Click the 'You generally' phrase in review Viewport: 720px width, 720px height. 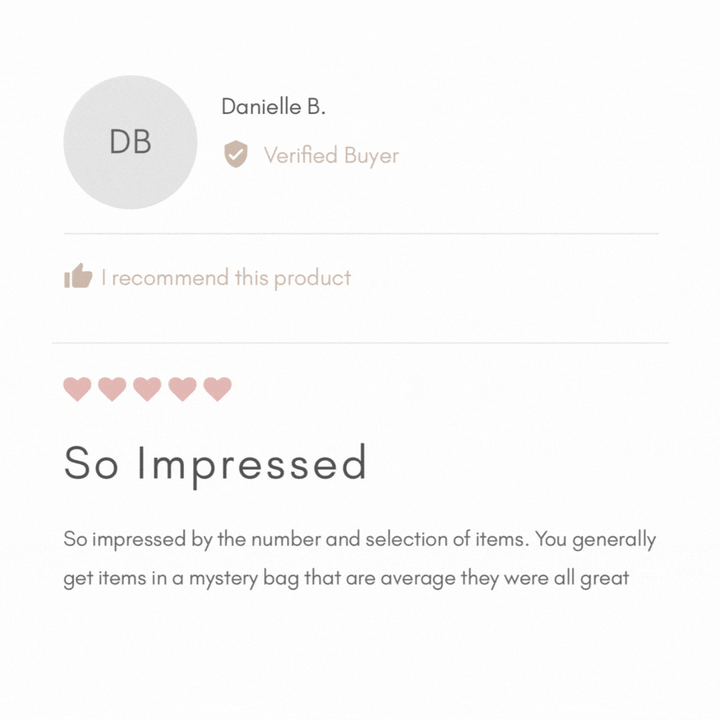[595, 539]
